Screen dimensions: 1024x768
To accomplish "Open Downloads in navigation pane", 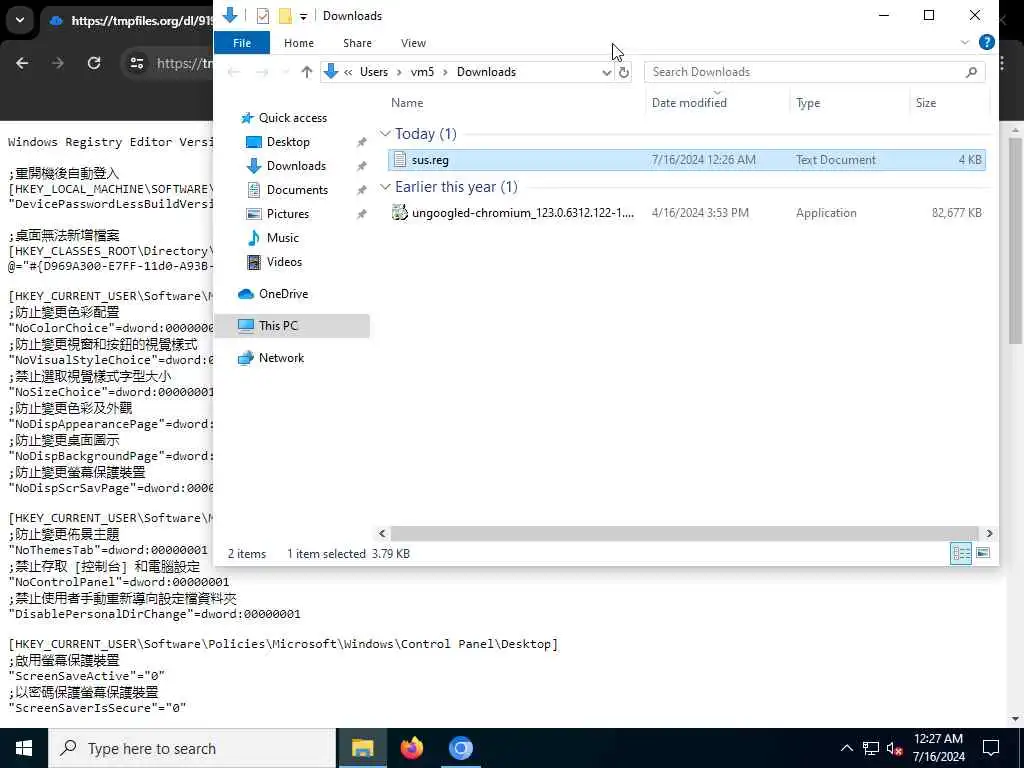I will coord(296,166).
